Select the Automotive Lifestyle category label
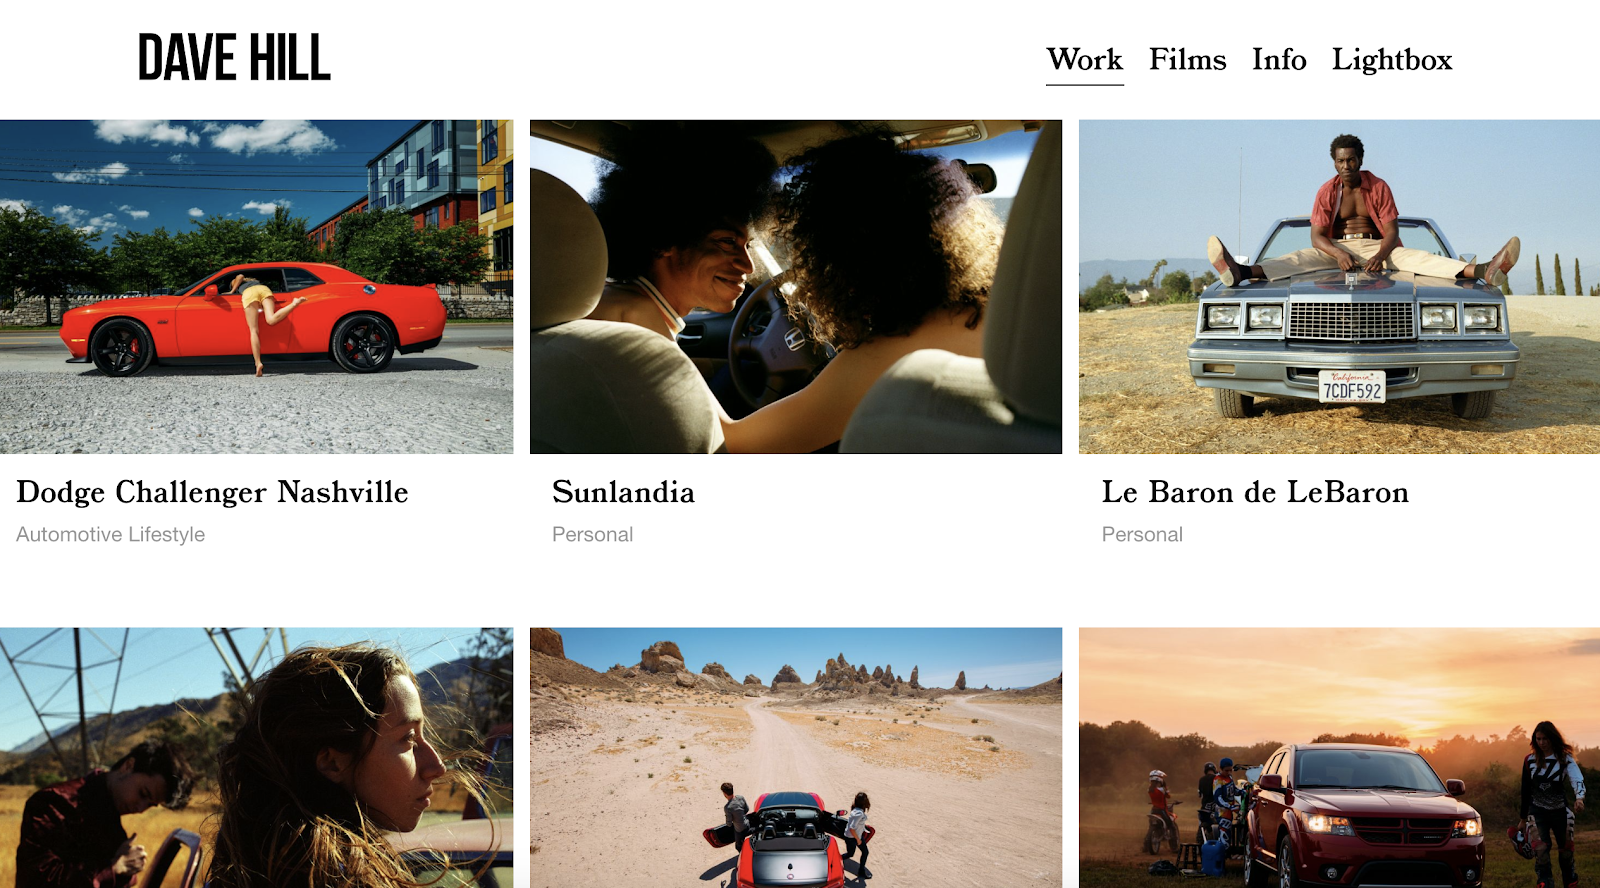The image size is (1600, 888). click(110, 534)
